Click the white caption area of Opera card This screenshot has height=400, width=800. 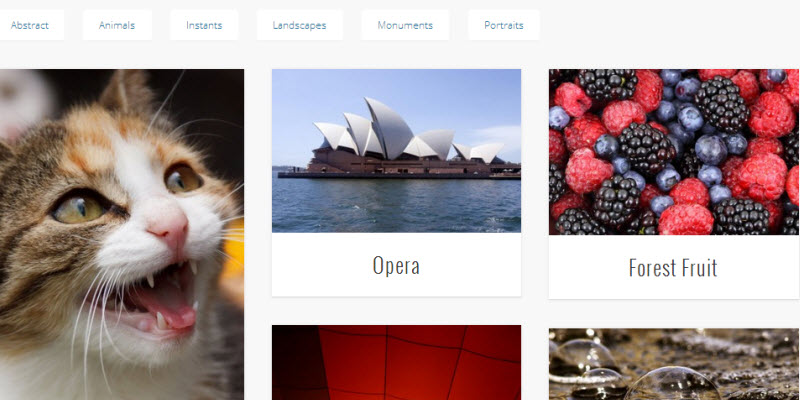click(x=396, y=264)
